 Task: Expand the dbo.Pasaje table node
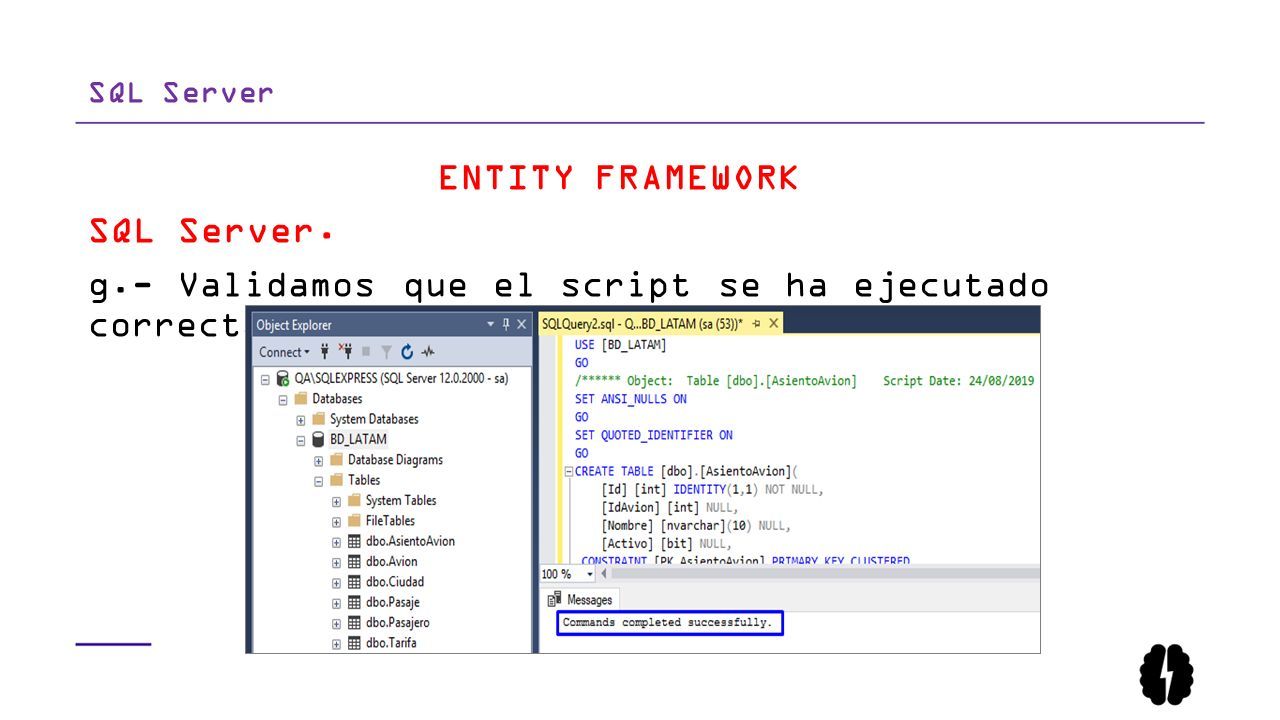pos(337,603)
